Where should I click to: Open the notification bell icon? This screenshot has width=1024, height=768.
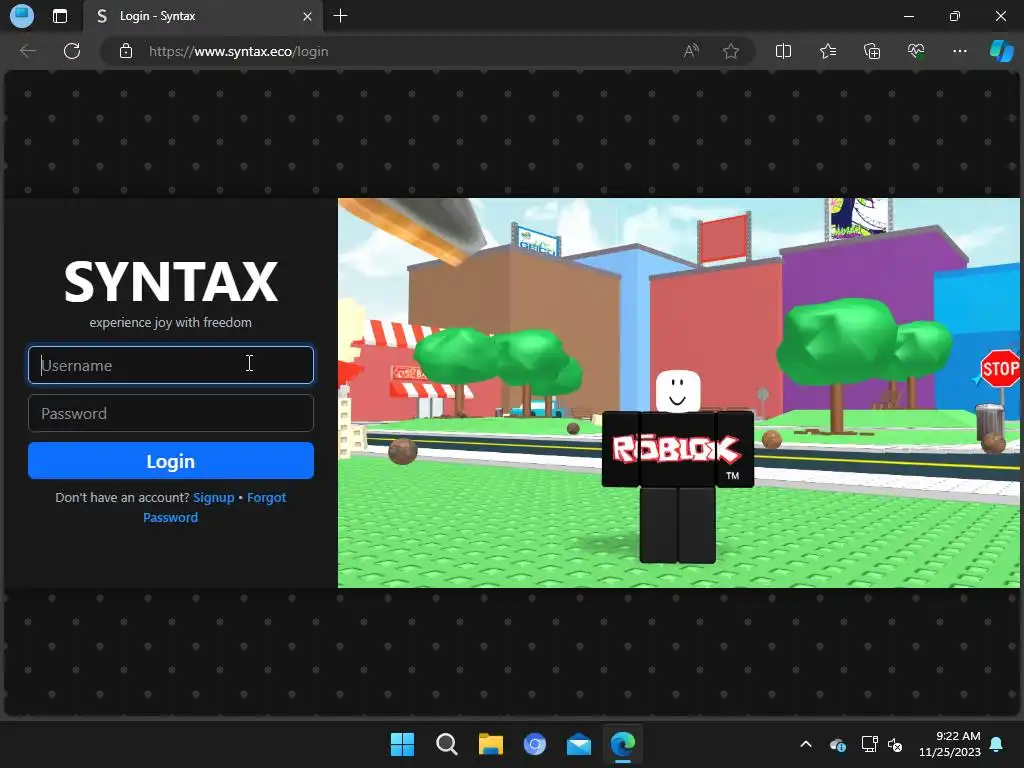(997, 744)
